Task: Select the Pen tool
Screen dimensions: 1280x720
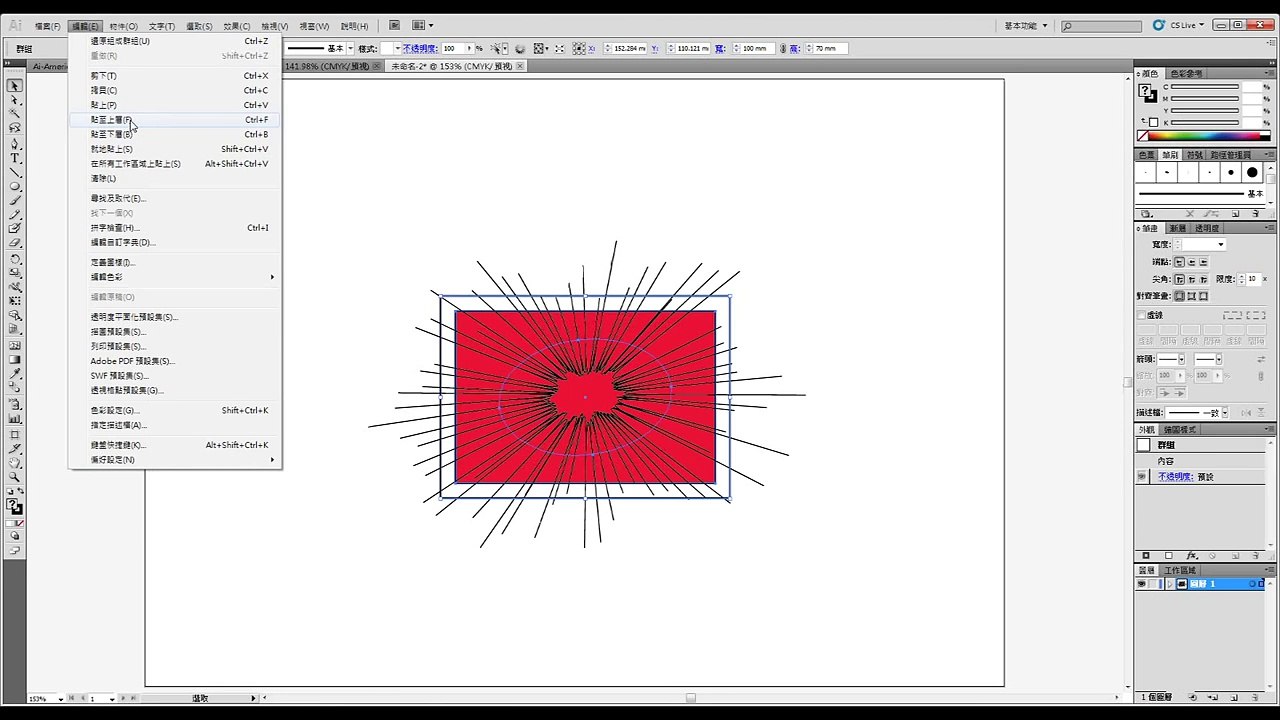Action: pos(15,144)
